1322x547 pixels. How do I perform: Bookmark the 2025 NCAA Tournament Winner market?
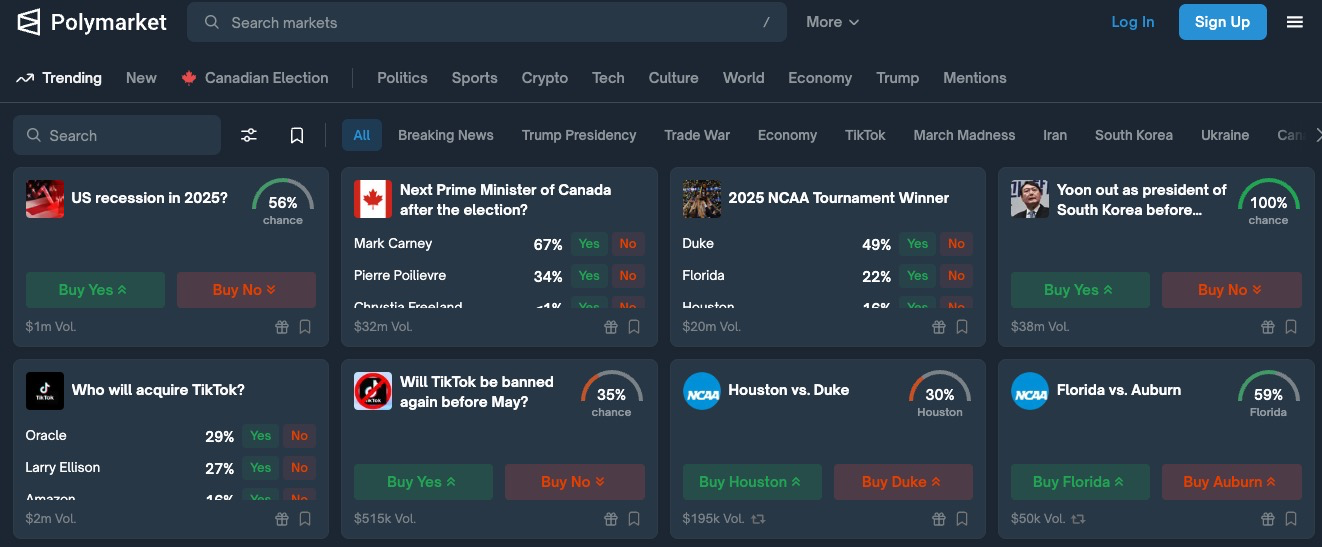pyautogui.click(x=962, y=327)
